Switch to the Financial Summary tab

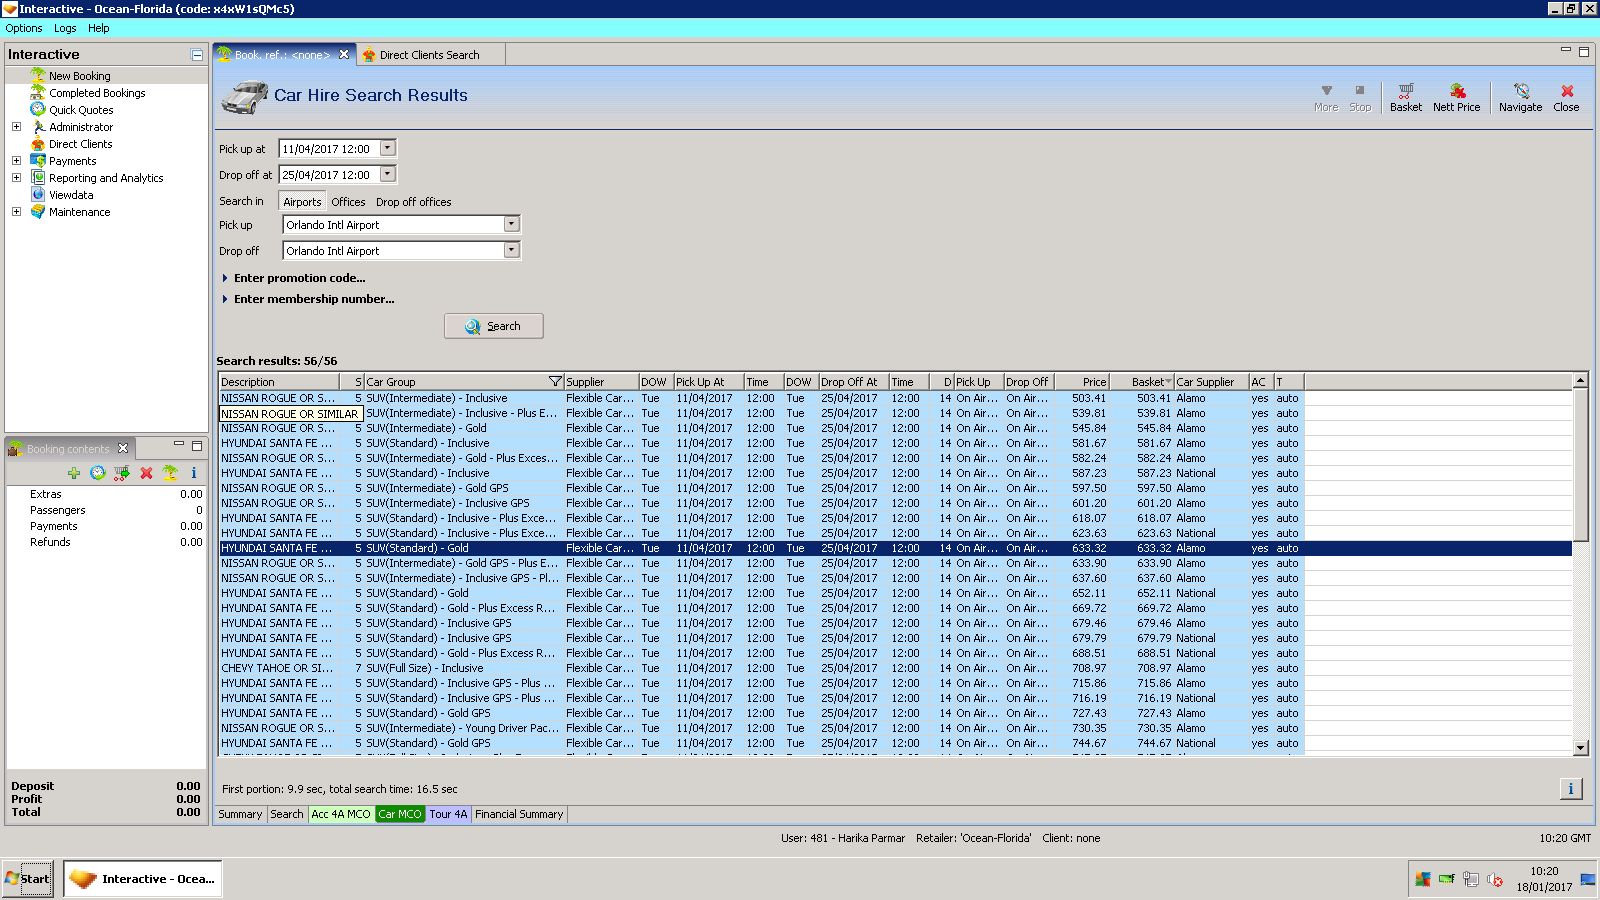point(518,814)
